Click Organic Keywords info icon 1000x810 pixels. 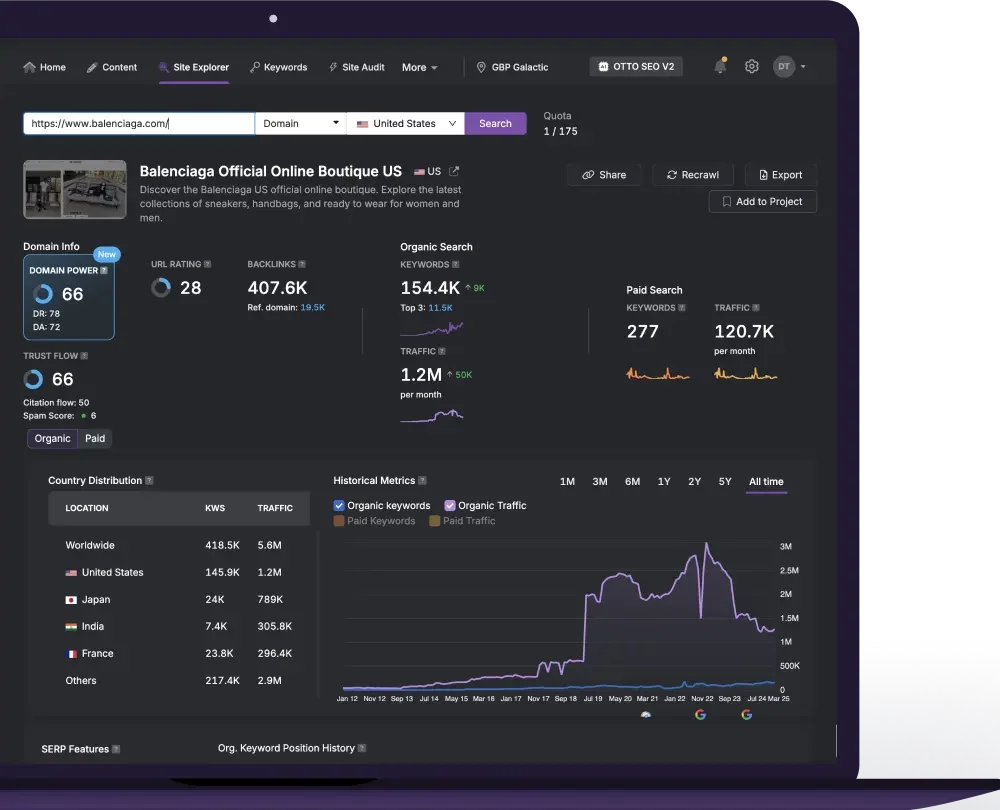[x=455, y=265]
